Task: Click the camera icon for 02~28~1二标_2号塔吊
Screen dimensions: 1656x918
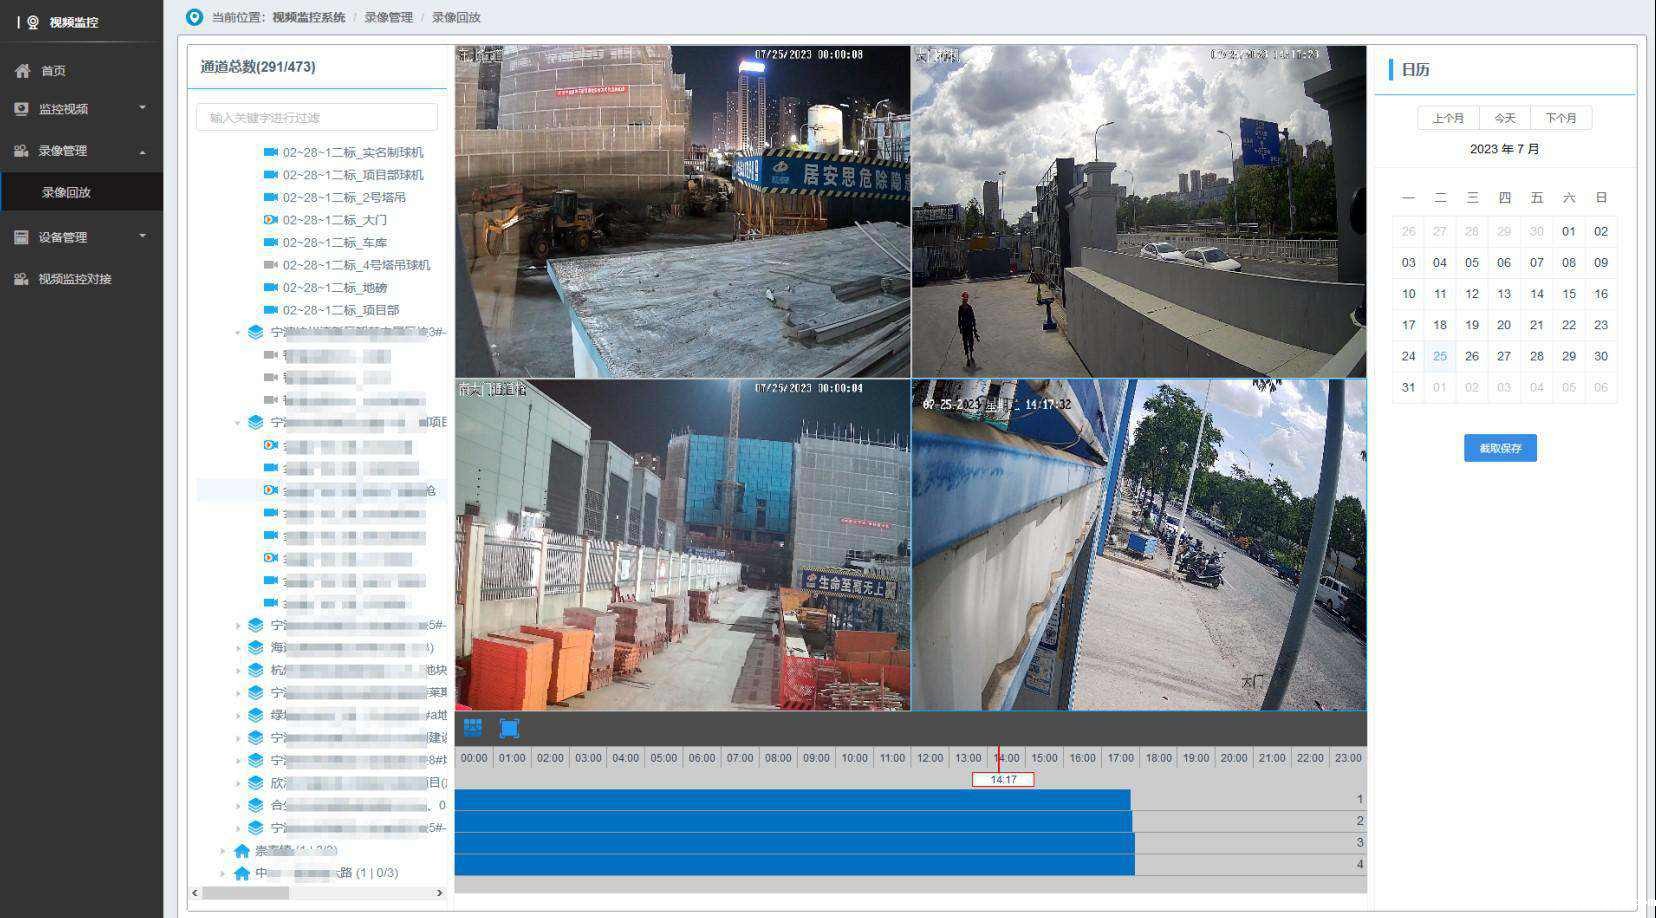Action: (x=270, y=197)
